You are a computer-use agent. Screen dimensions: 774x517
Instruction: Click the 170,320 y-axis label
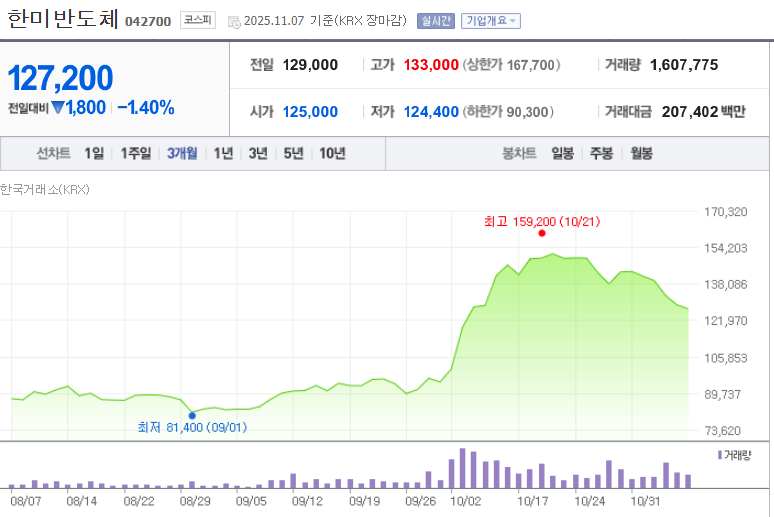click(x=726, y=212)
